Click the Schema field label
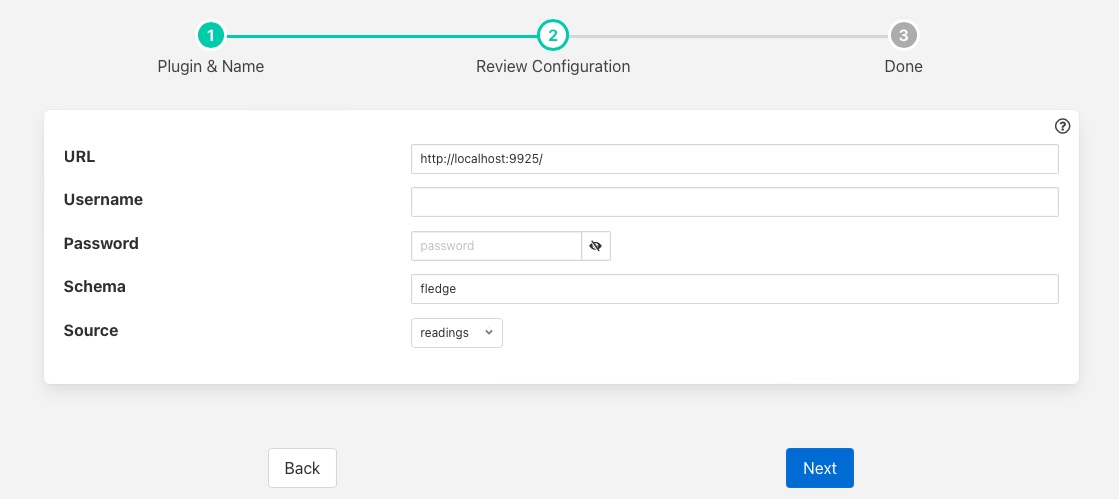Viewport: 1119px width, 499px height. pos(95,287)
